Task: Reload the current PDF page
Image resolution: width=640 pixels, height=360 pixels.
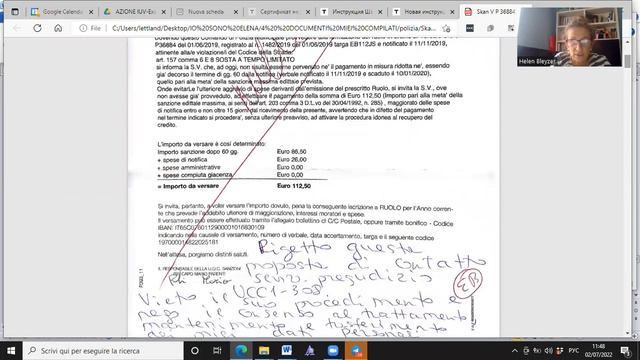Action: tap(38, 28)
